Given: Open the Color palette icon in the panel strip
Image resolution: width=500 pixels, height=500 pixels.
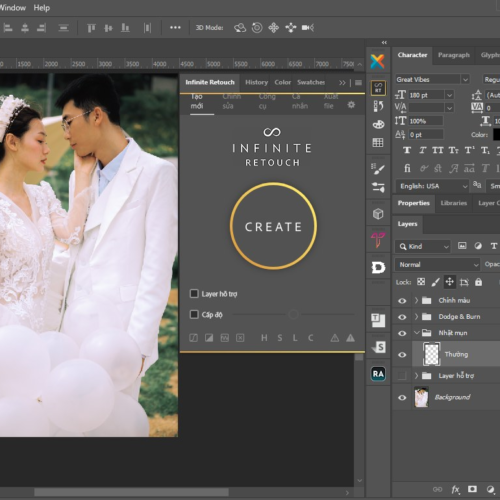Looking at the screenshot, I should (x=378, y=125).
